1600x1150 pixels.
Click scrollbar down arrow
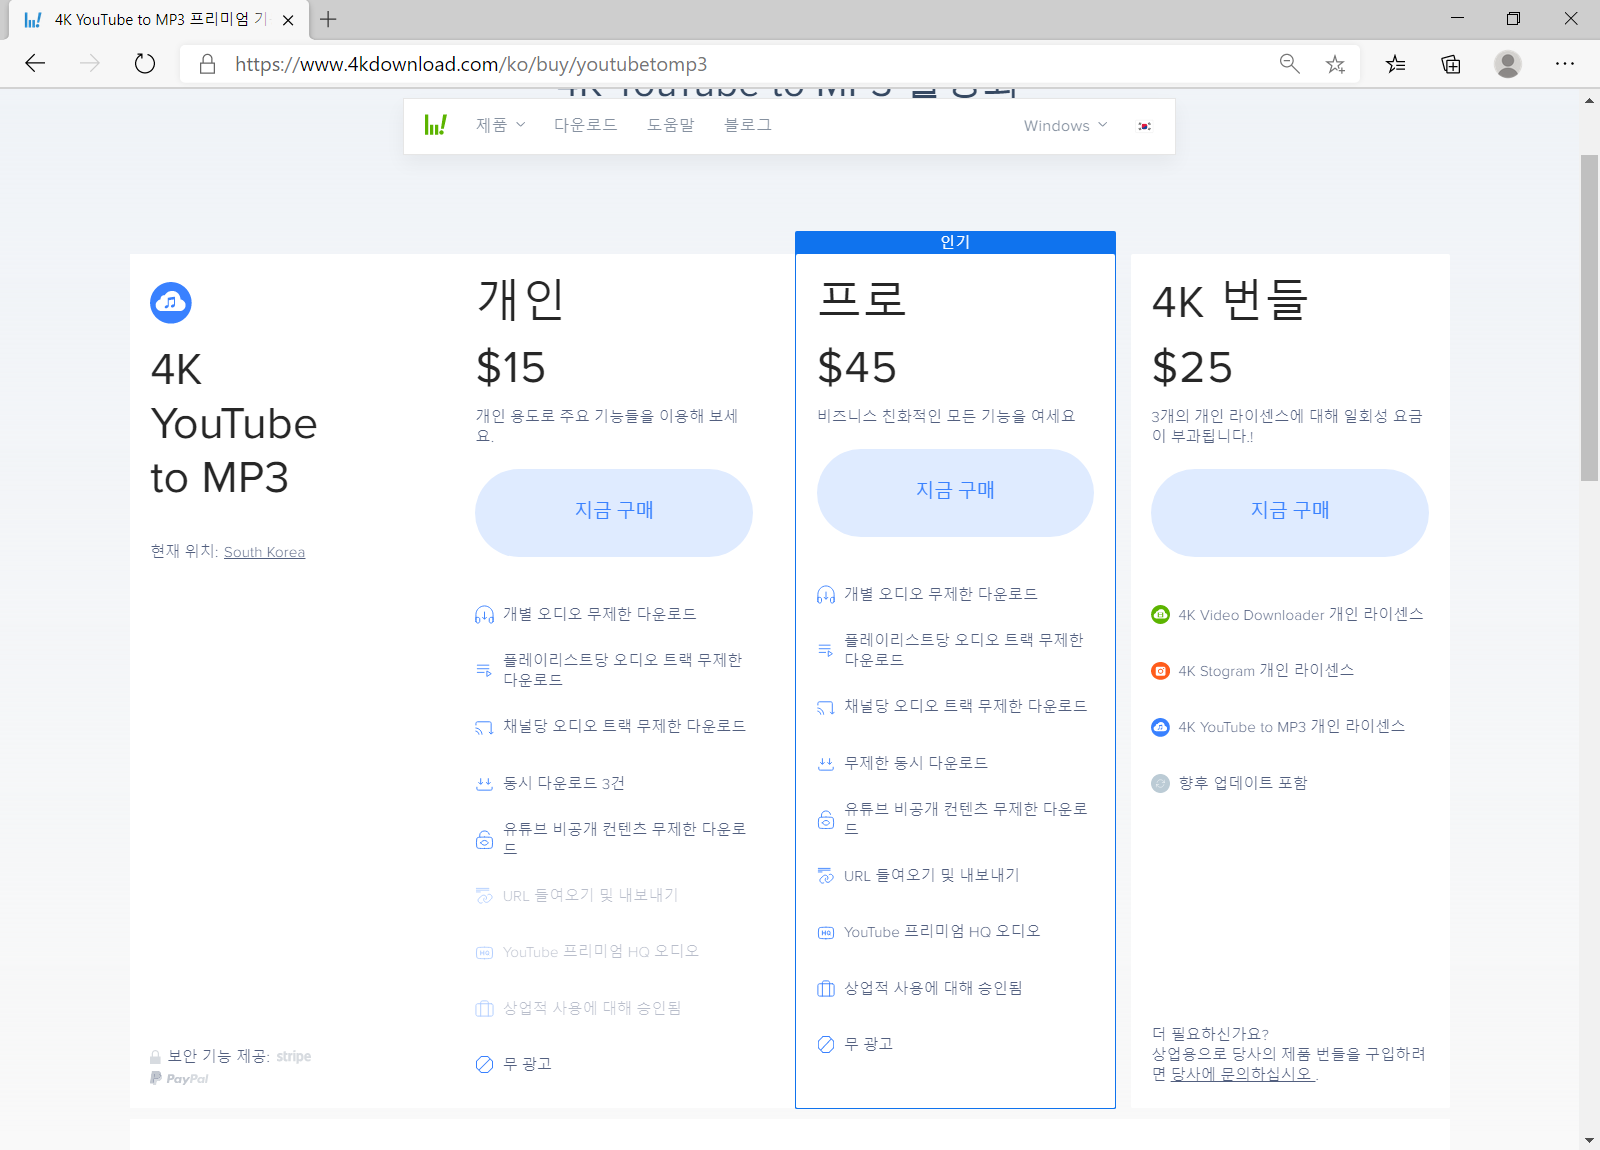pyautogui.click(x=1589, y=1140)
